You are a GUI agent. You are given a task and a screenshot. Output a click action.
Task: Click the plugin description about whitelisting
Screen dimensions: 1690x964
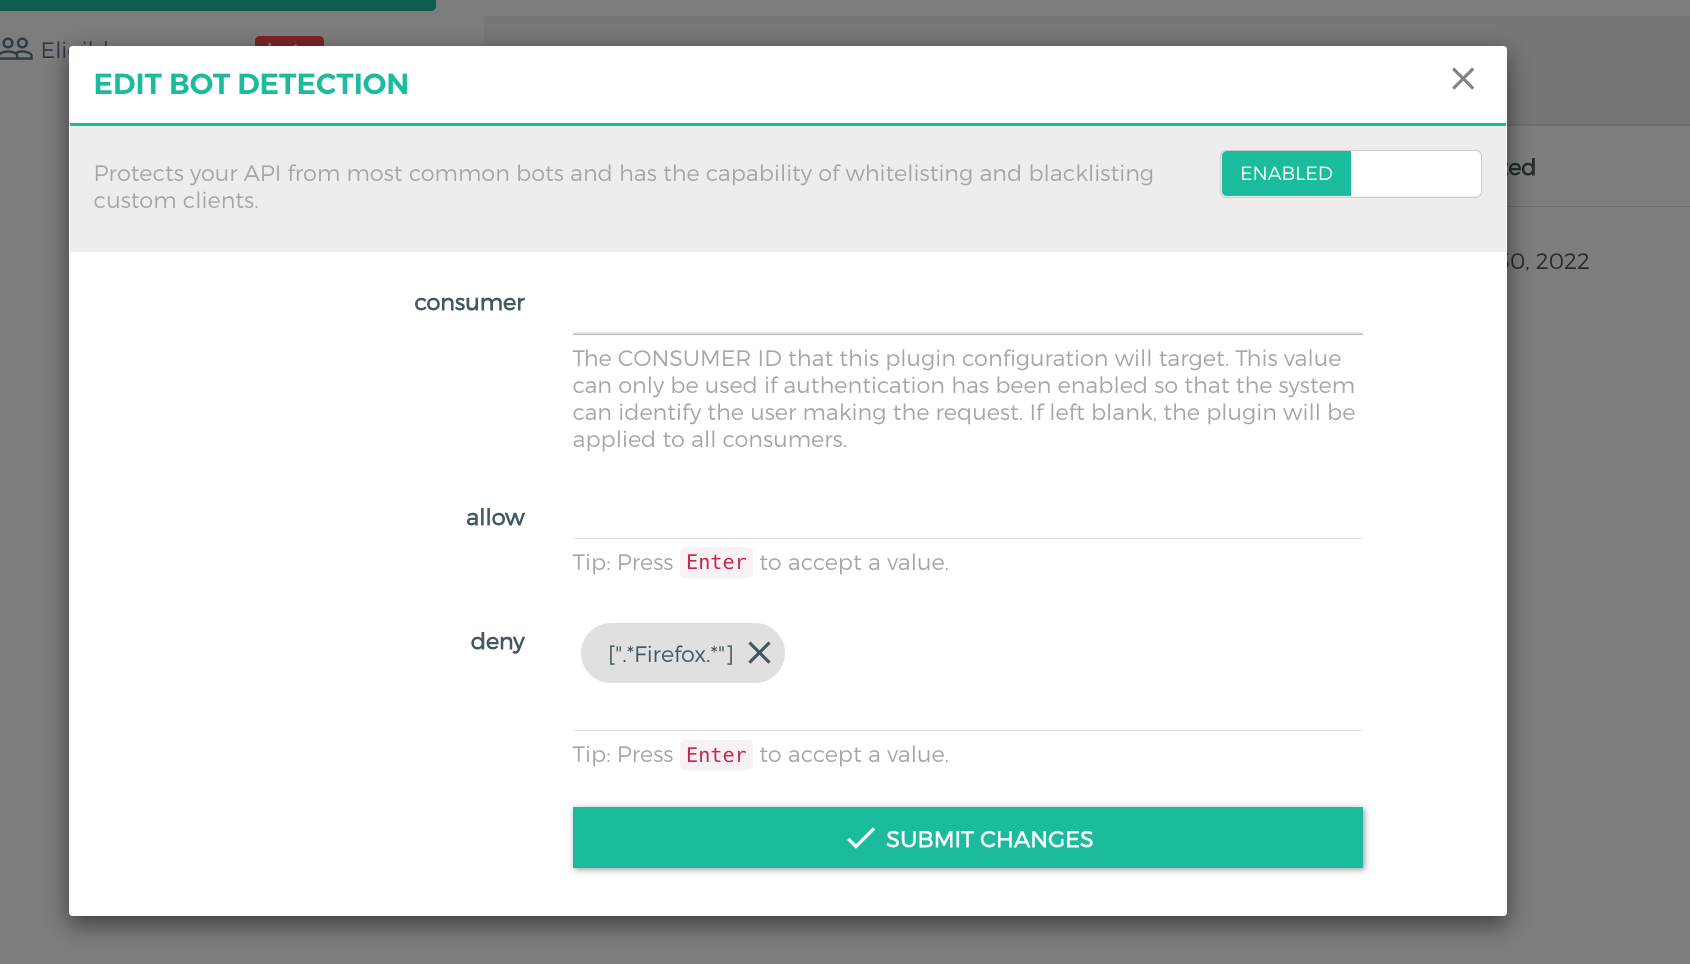point(624,187)
